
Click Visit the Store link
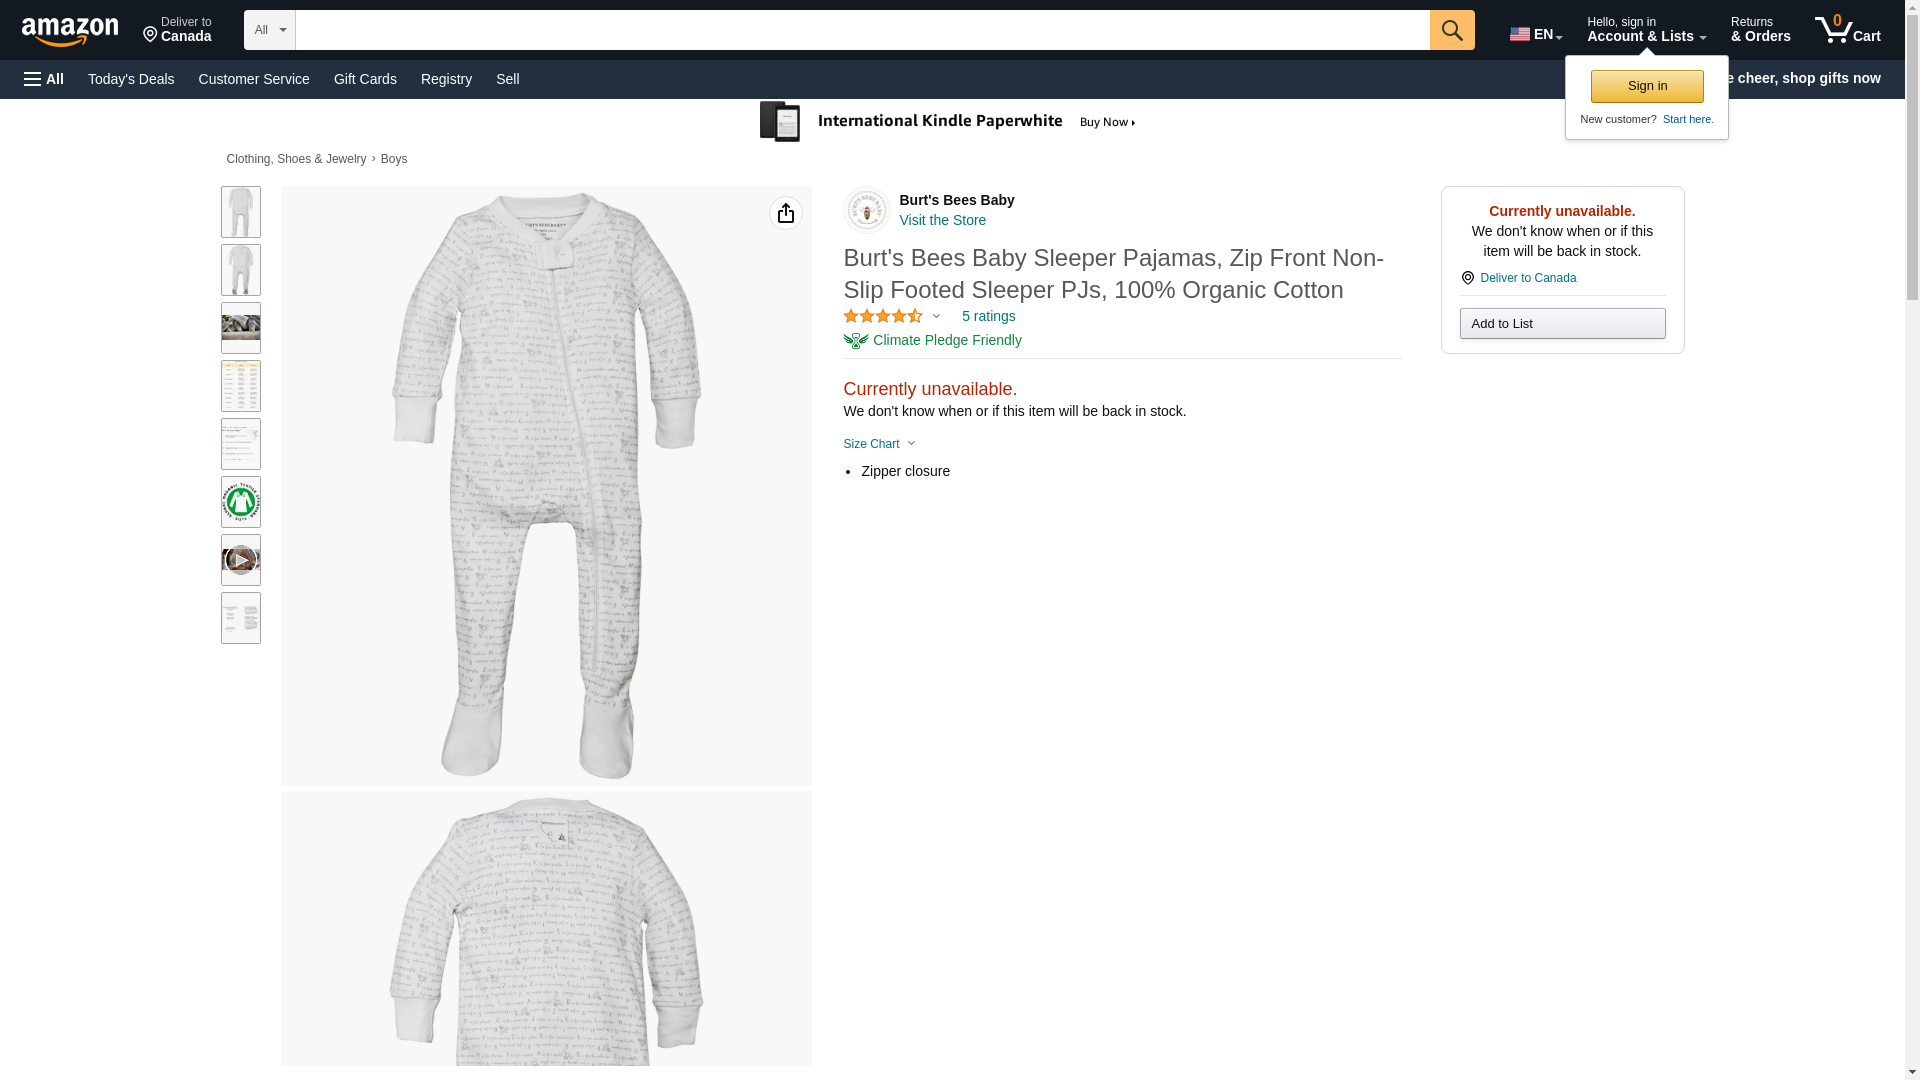pyautogui.click(x=942, y=220)
